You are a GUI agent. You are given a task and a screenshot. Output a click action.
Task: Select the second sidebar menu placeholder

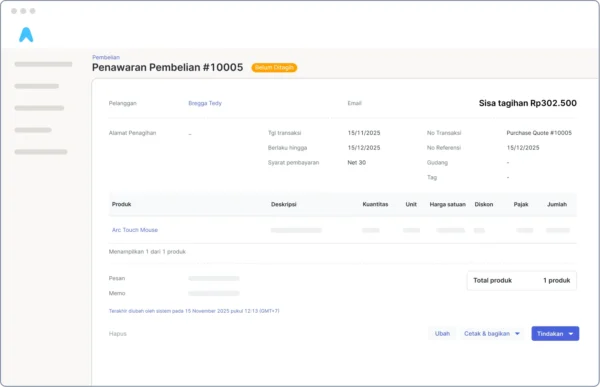tap(37, 86)
